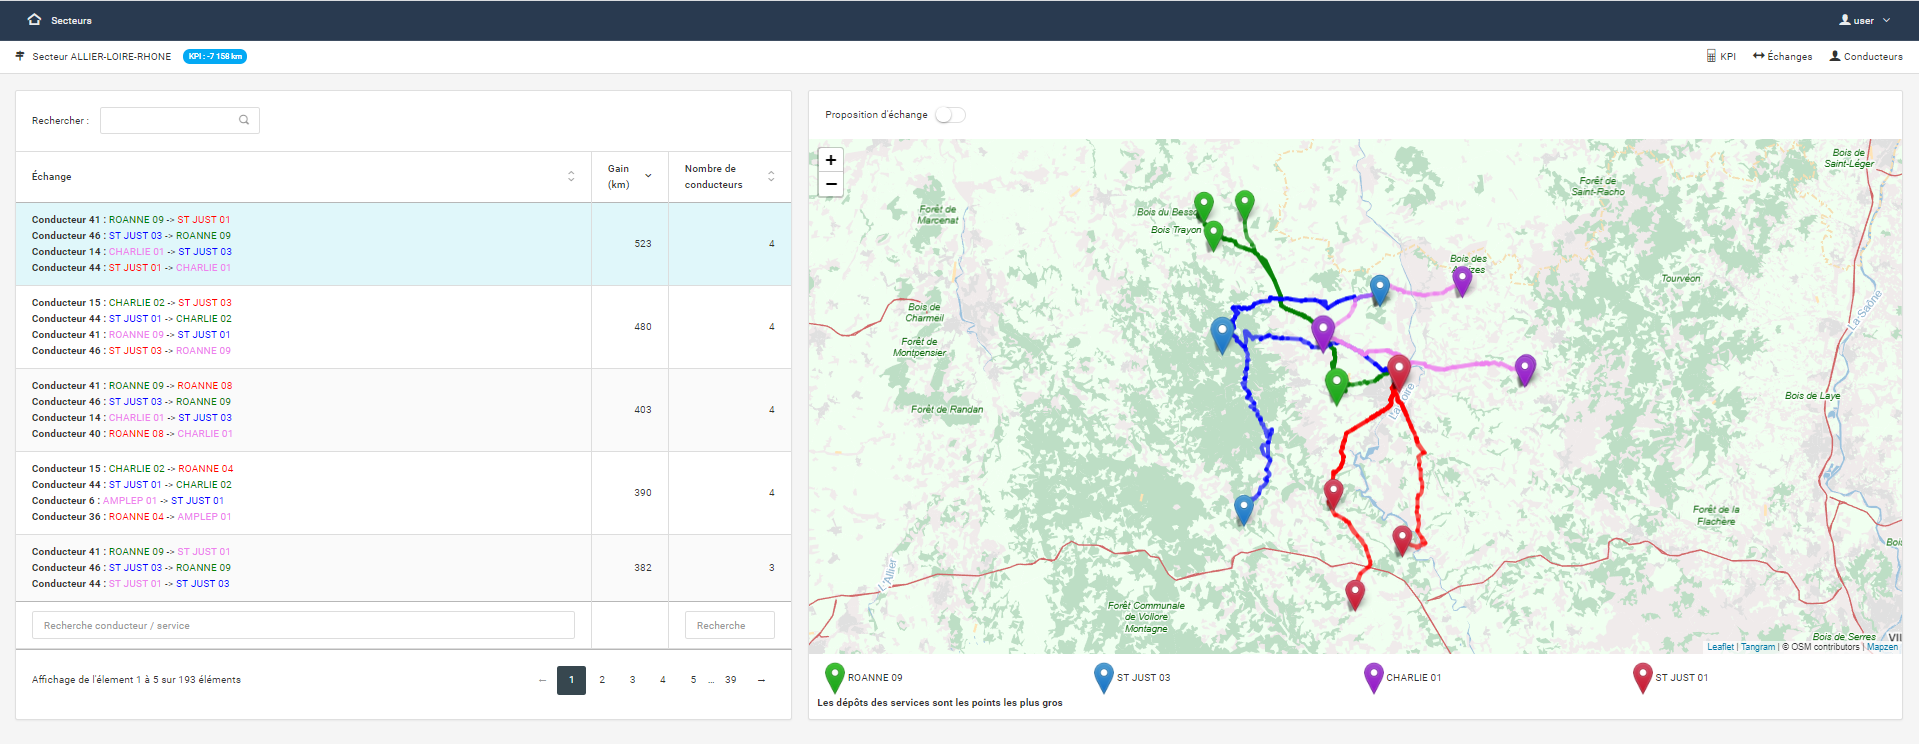Viewport: 1919px width, 744px height.
Task: Go to the Échanges section
Action: (1782, 56)
